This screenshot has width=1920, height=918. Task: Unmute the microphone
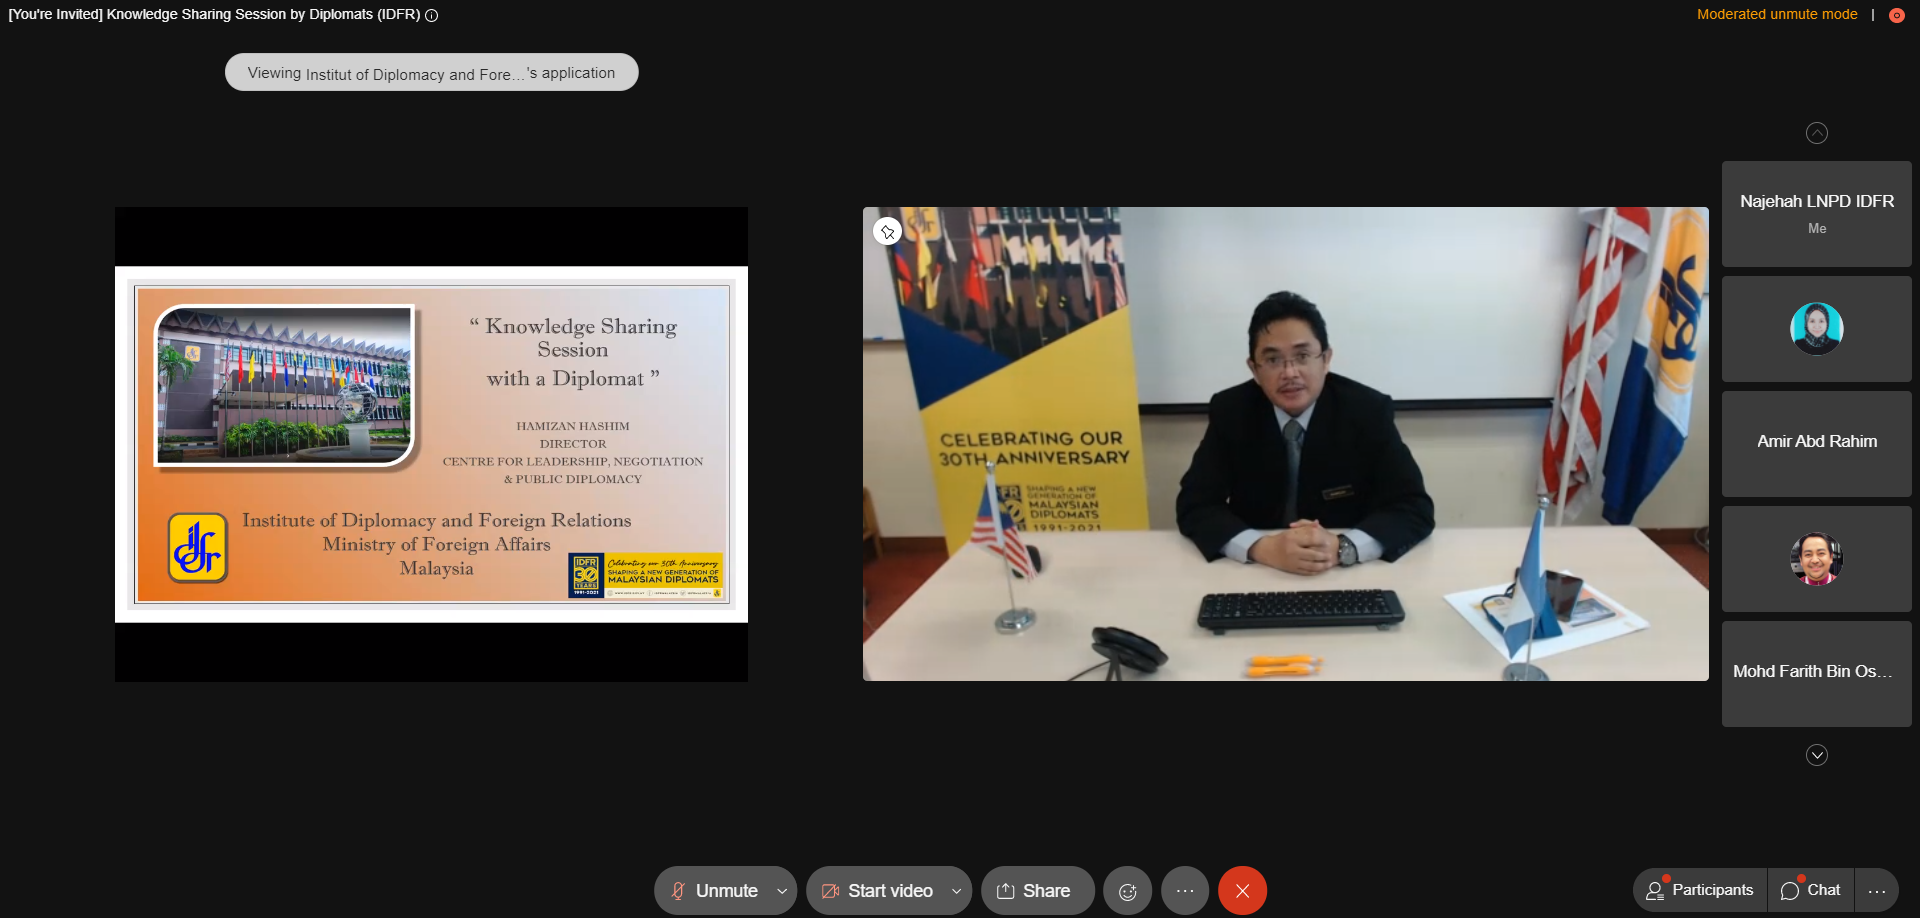tap(714, 891)
